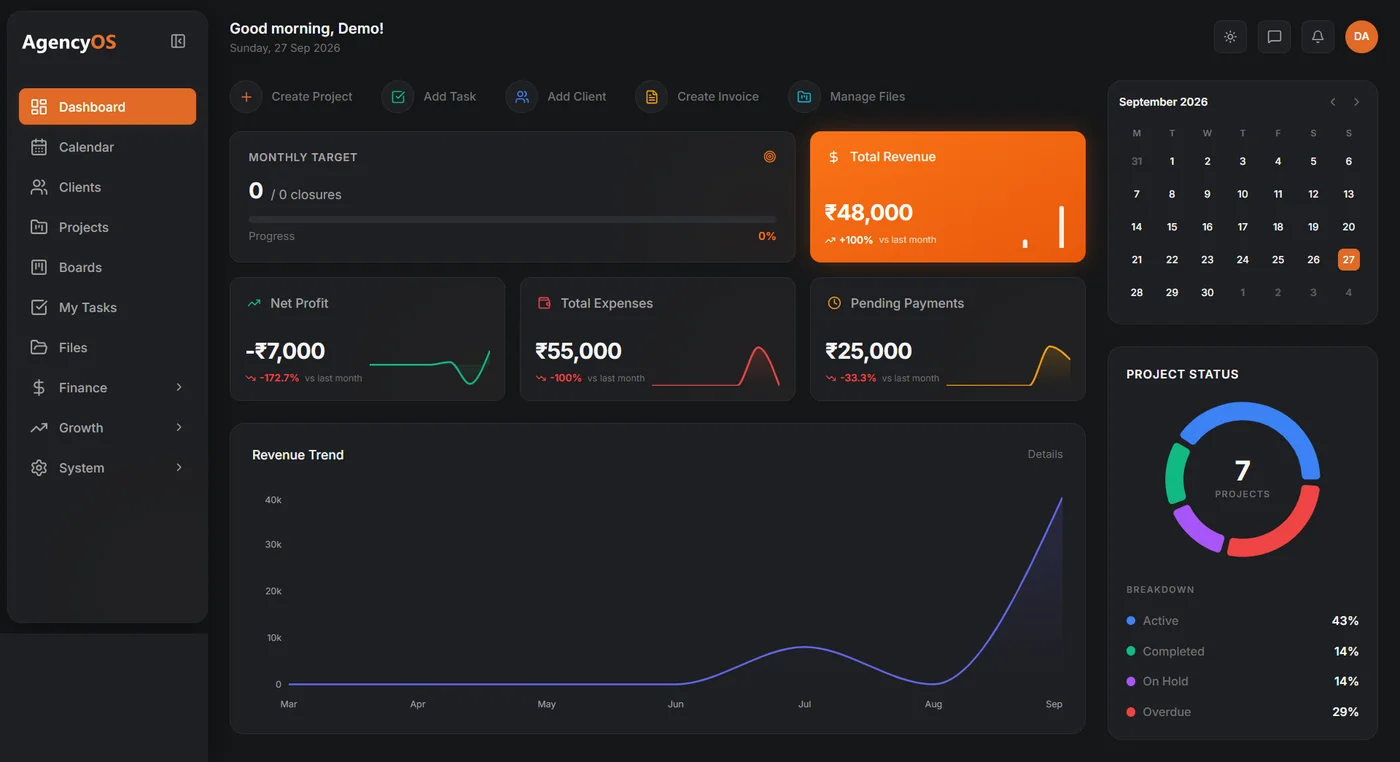Toggle light theme with the sun icon

pyautogui.click(x=1230, y=37)
